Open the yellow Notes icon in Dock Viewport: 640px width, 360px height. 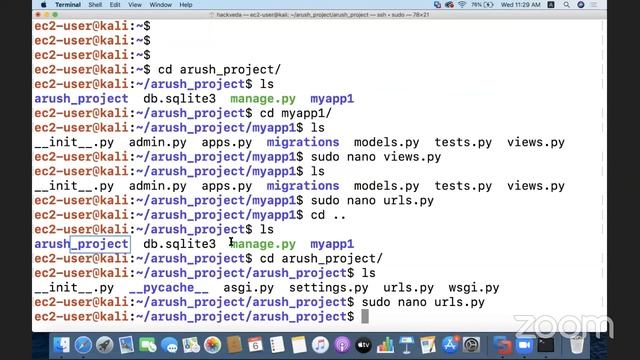pyautogui.click(x=299, y=345)
